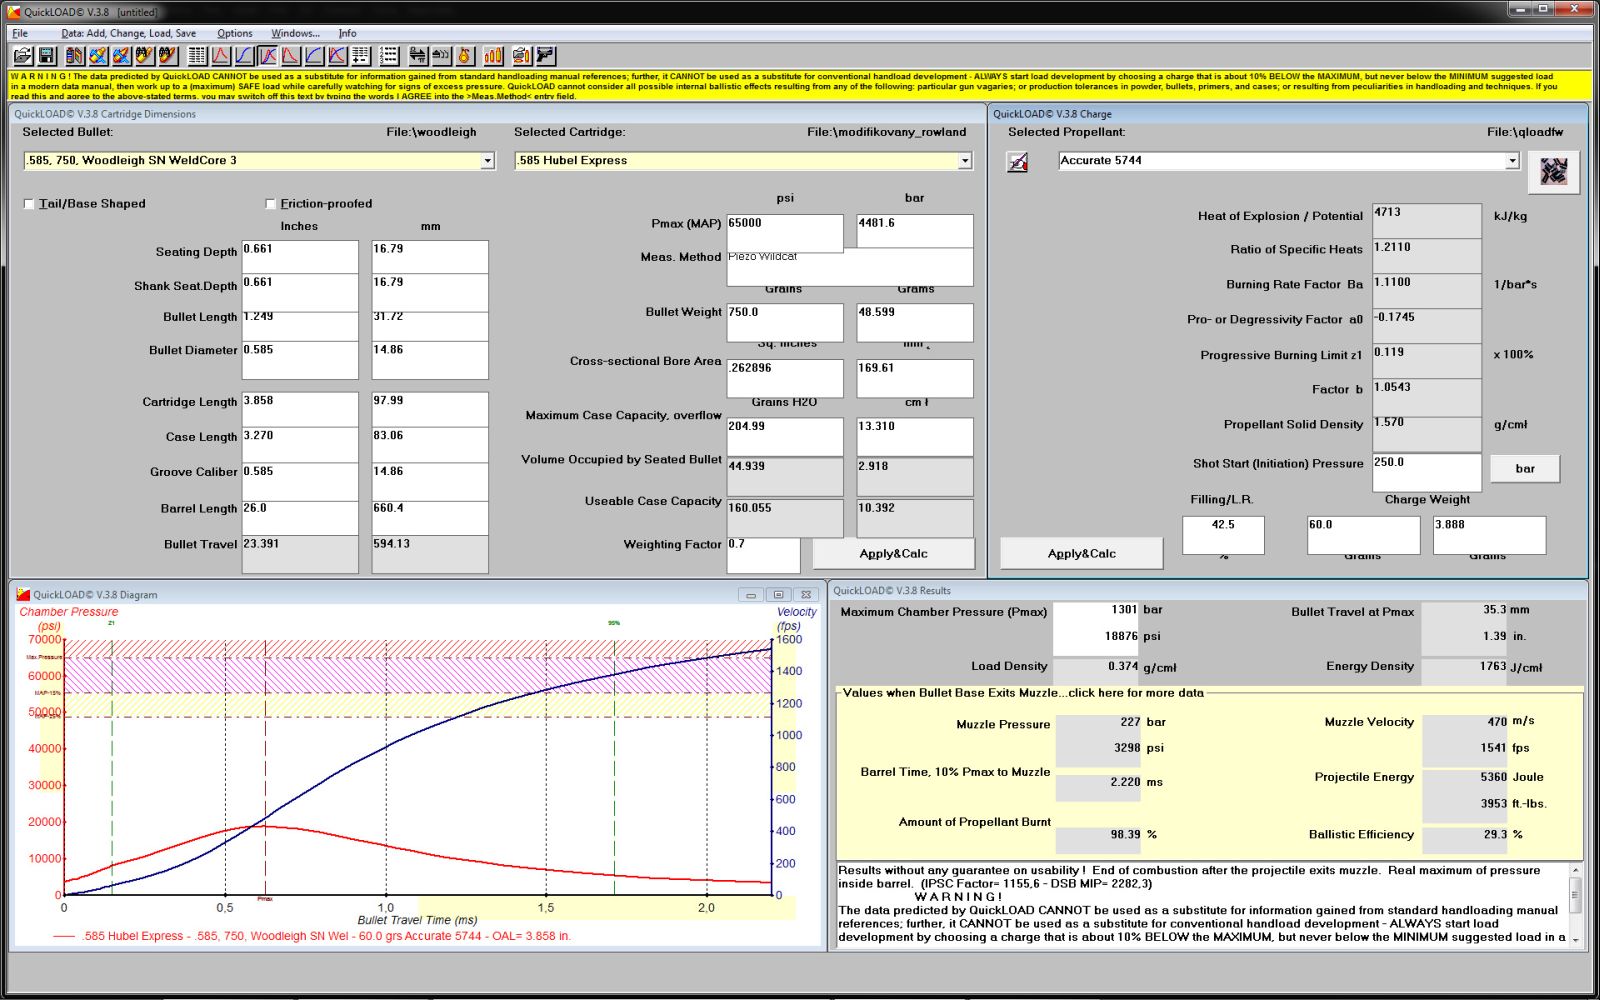Viewport: 1600px width, 1000px height.
Task: Open the Info menu
Action: coord(347,33)
